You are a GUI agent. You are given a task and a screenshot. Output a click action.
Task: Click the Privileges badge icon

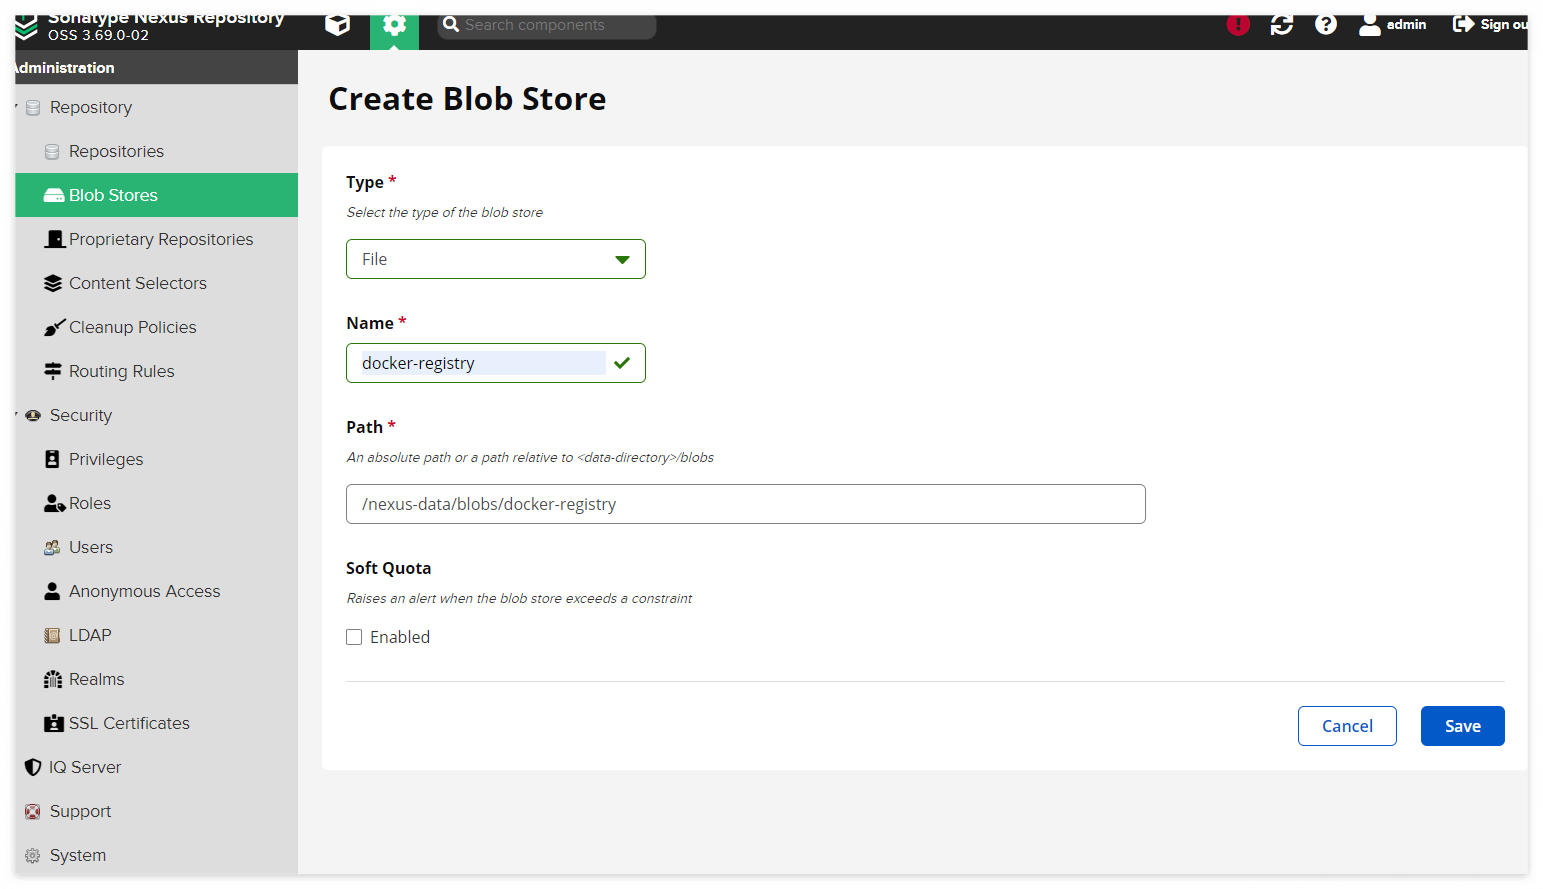52,459
